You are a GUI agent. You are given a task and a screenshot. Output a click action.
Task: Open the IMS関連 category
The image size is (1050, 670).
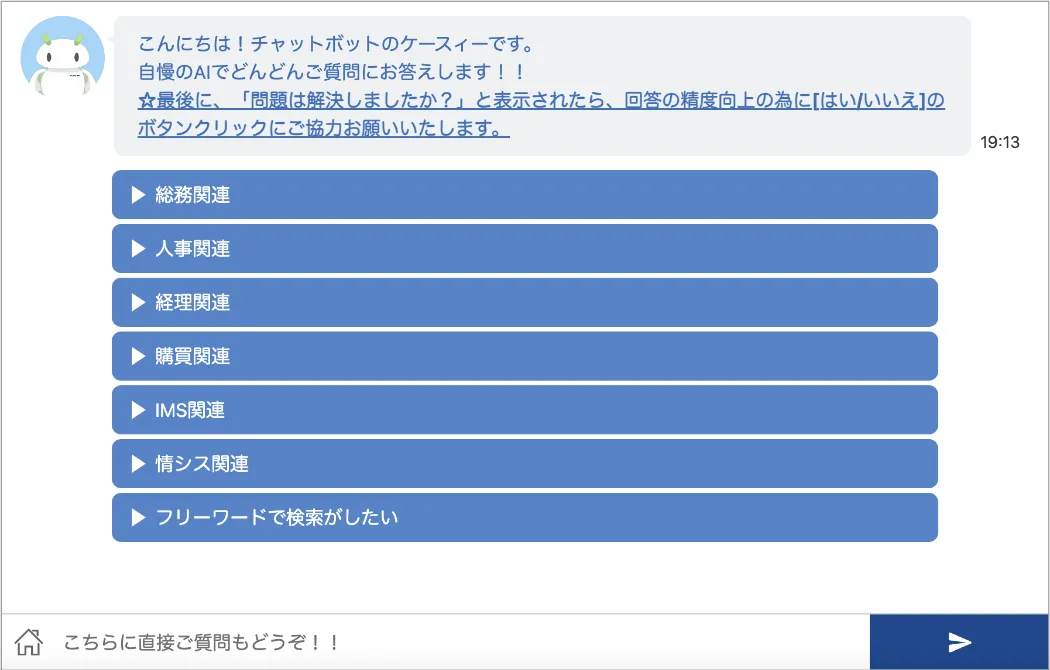(x=524, y=410)
